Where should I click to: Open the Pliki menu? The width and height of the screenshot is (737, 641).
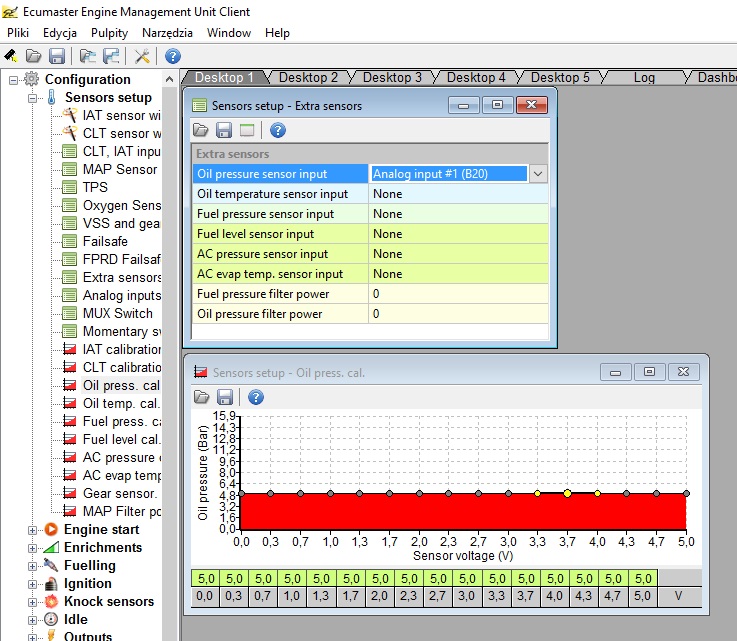[18, 33]
